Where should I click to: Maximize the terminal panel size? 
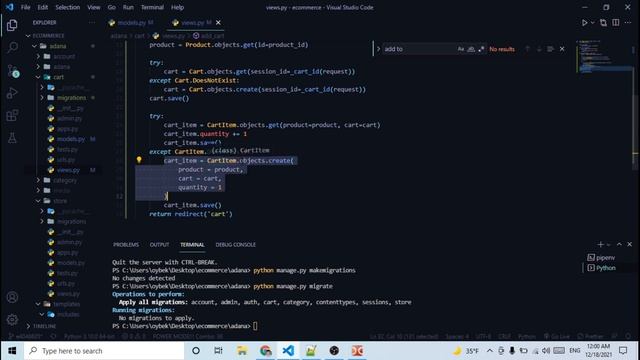[x=619, y=244]
